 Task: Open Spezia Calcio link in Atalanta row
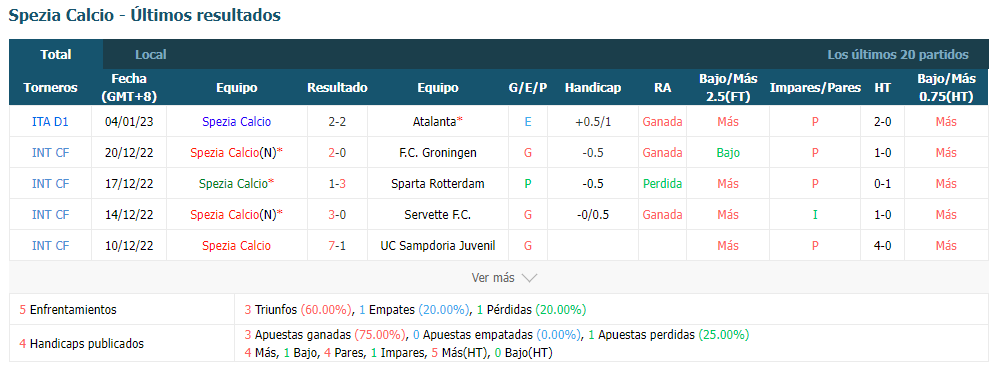pos(236,122)
